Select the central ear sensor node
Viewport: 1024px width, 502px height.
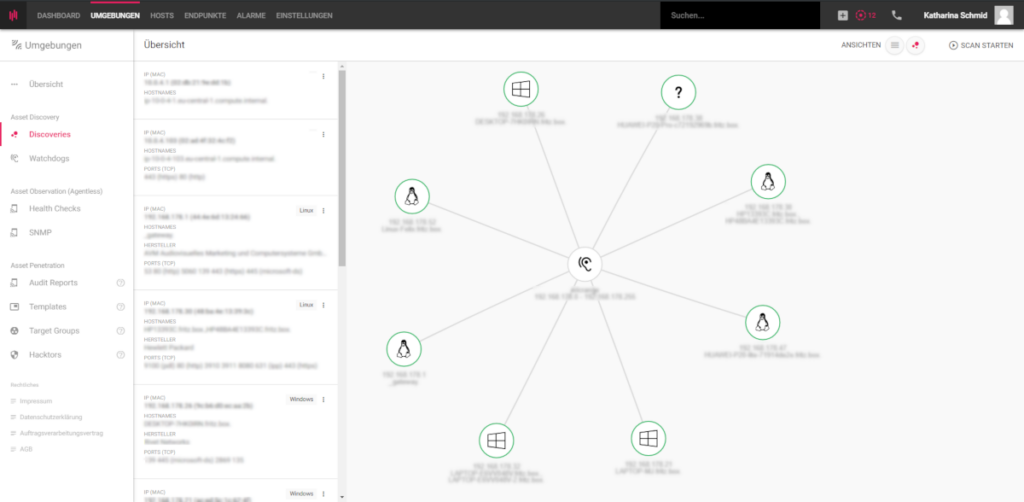click(584, 264)
